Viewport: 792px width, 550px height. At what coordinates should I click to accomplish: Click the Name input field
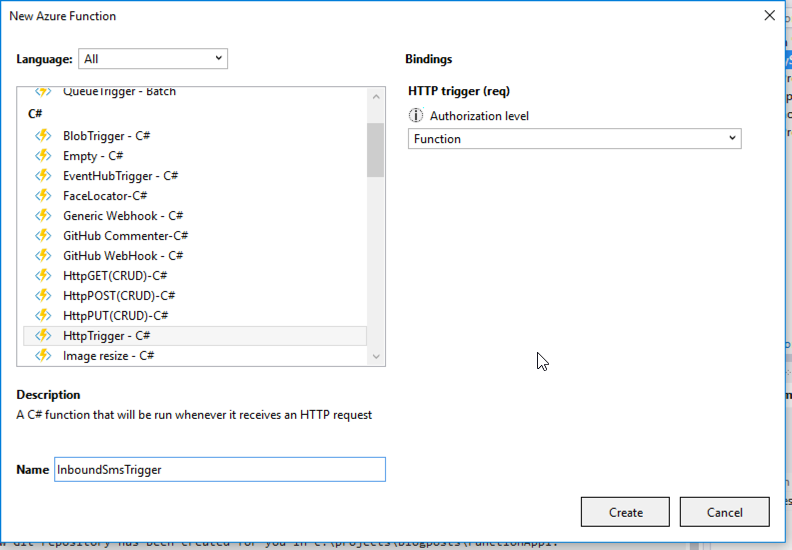click(220, 470)
